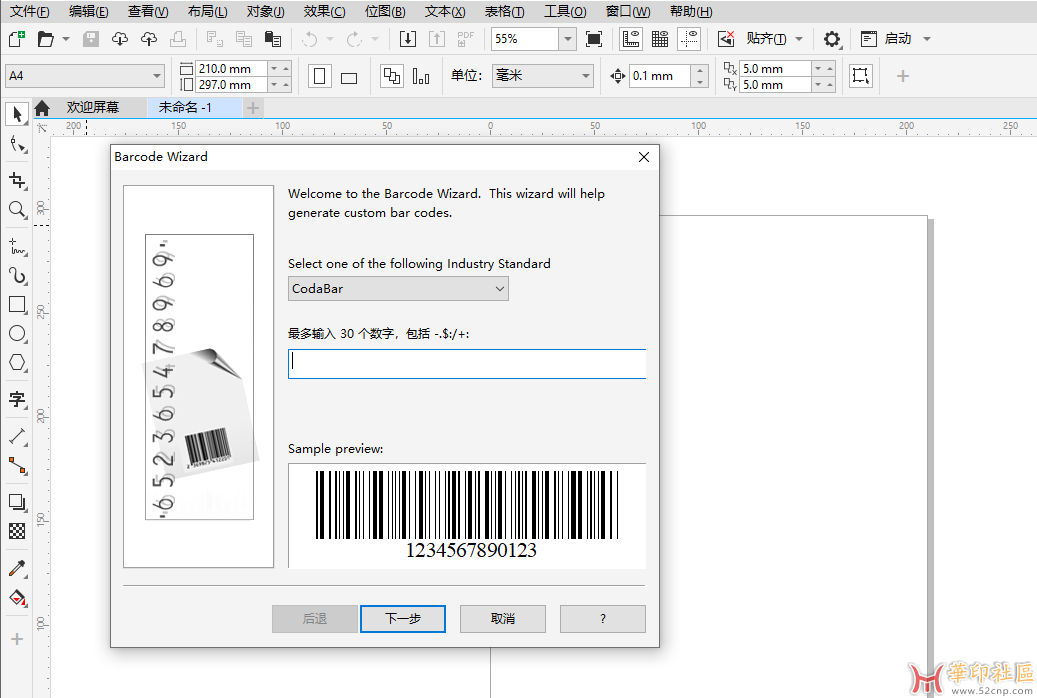Create a new document icon
Viewport: 1037px width, 698px height.
17,39
